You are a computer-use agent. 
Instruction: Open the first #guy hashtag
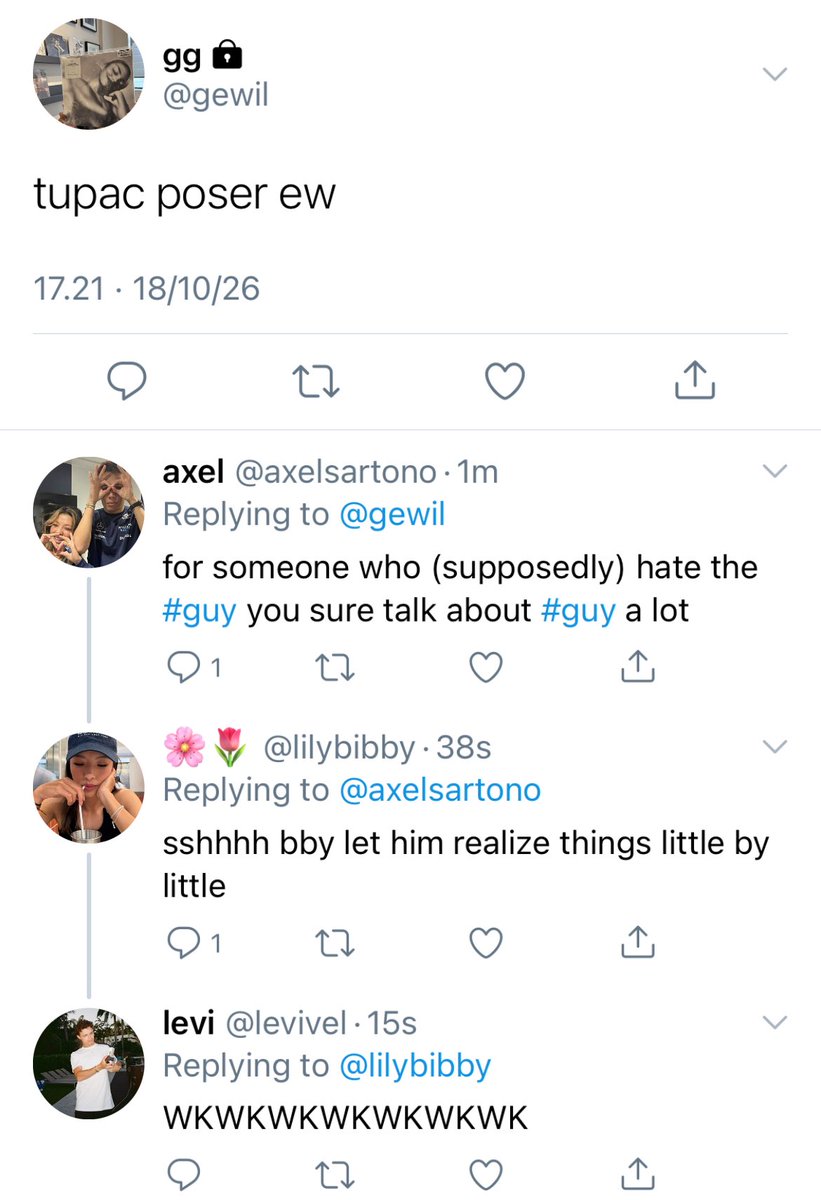click(200, 611)
